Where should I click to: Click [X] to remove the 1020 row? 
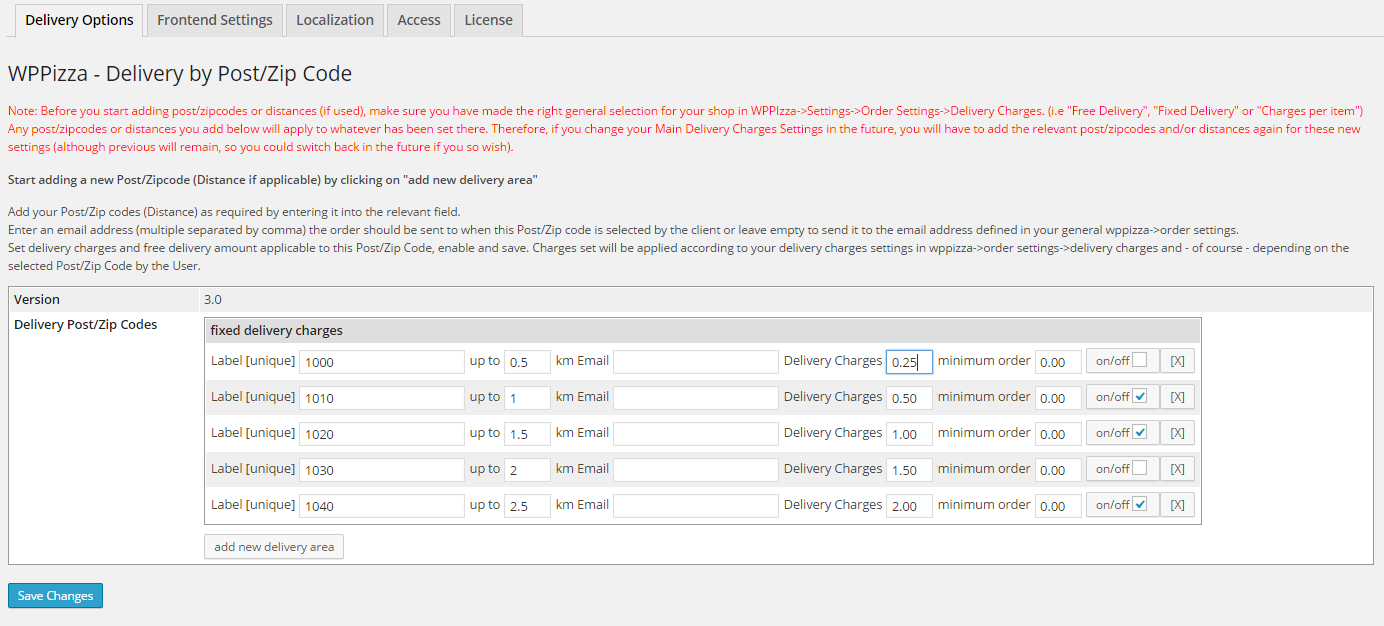(x=1177, y=433)
